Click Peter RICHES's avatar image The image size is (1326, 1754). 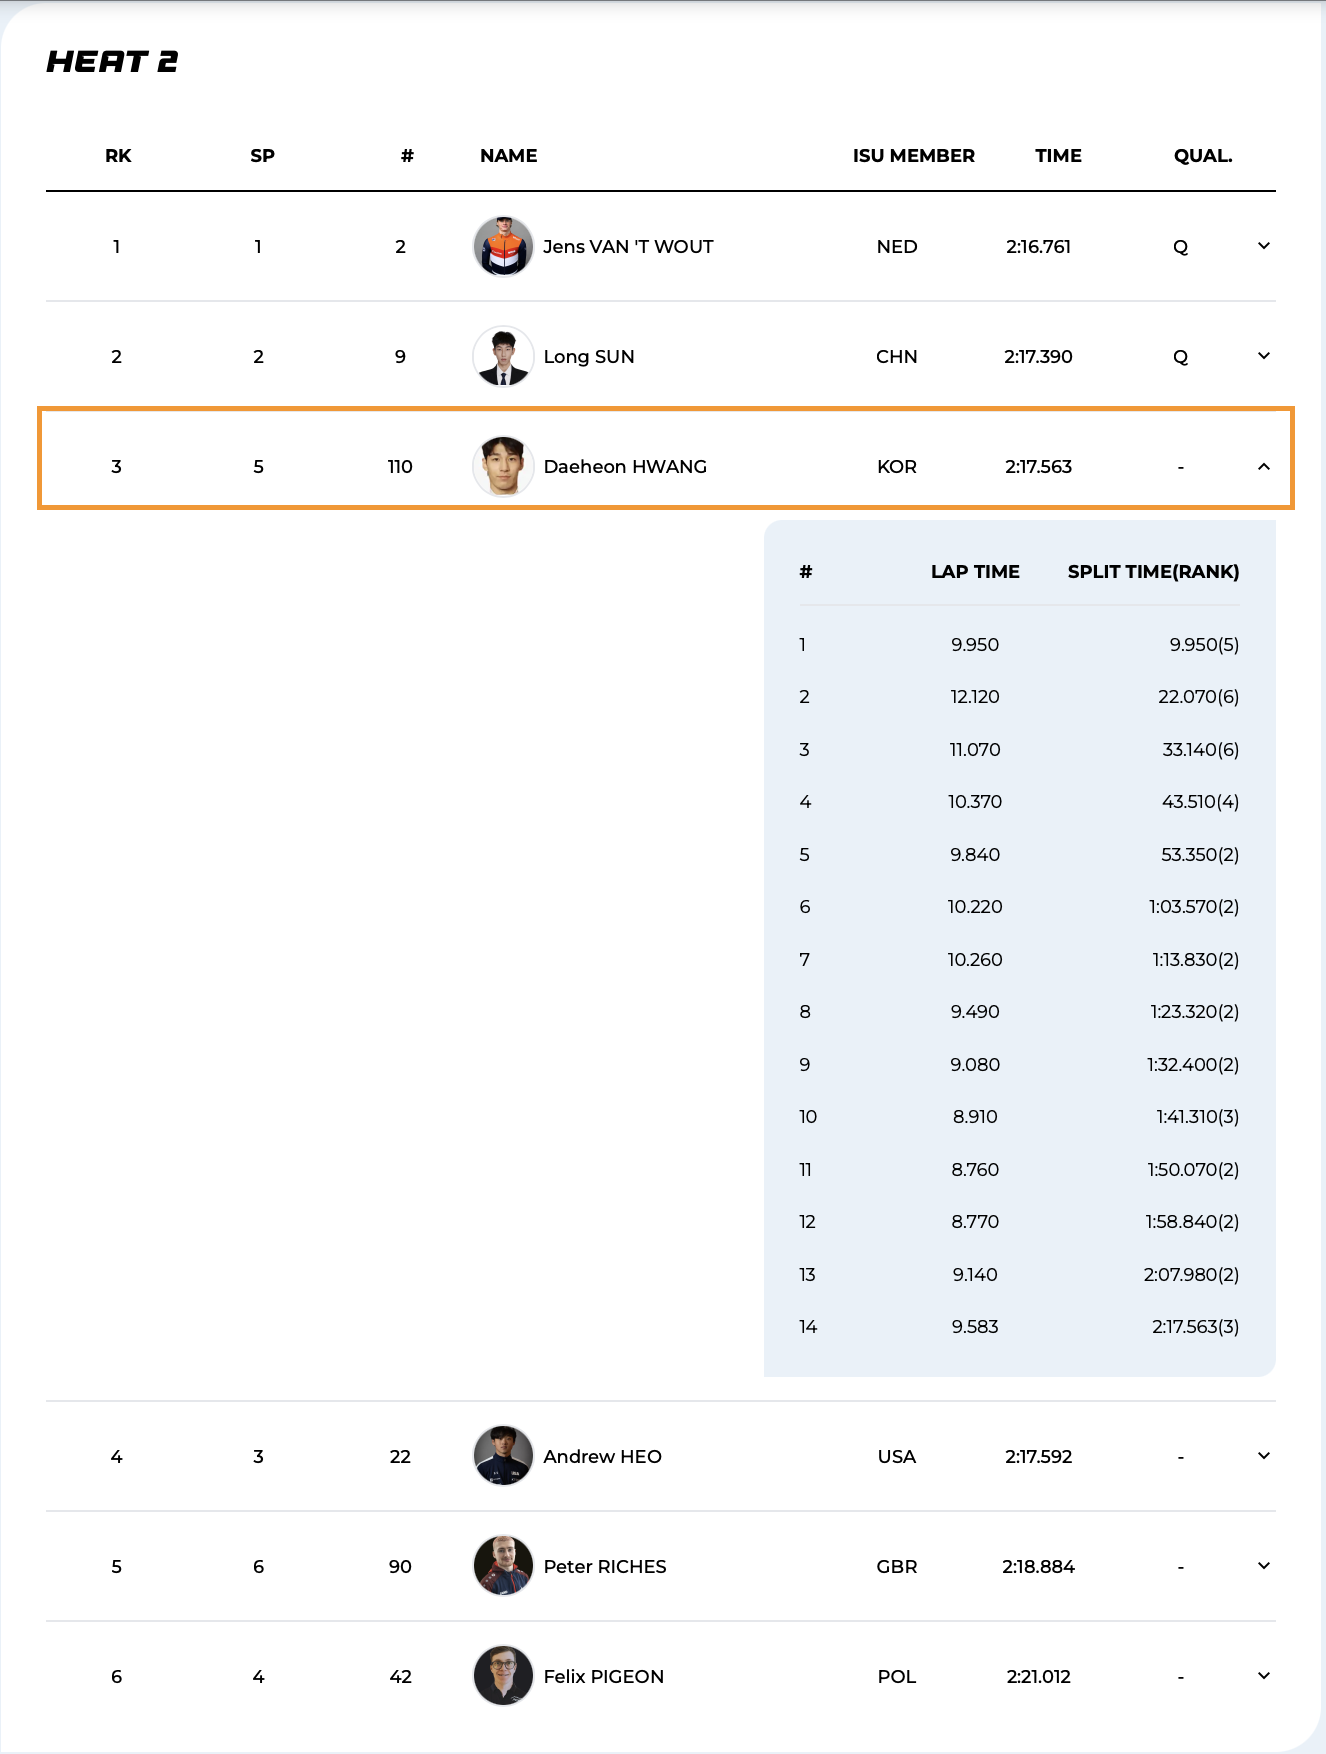coord(502,1566)
